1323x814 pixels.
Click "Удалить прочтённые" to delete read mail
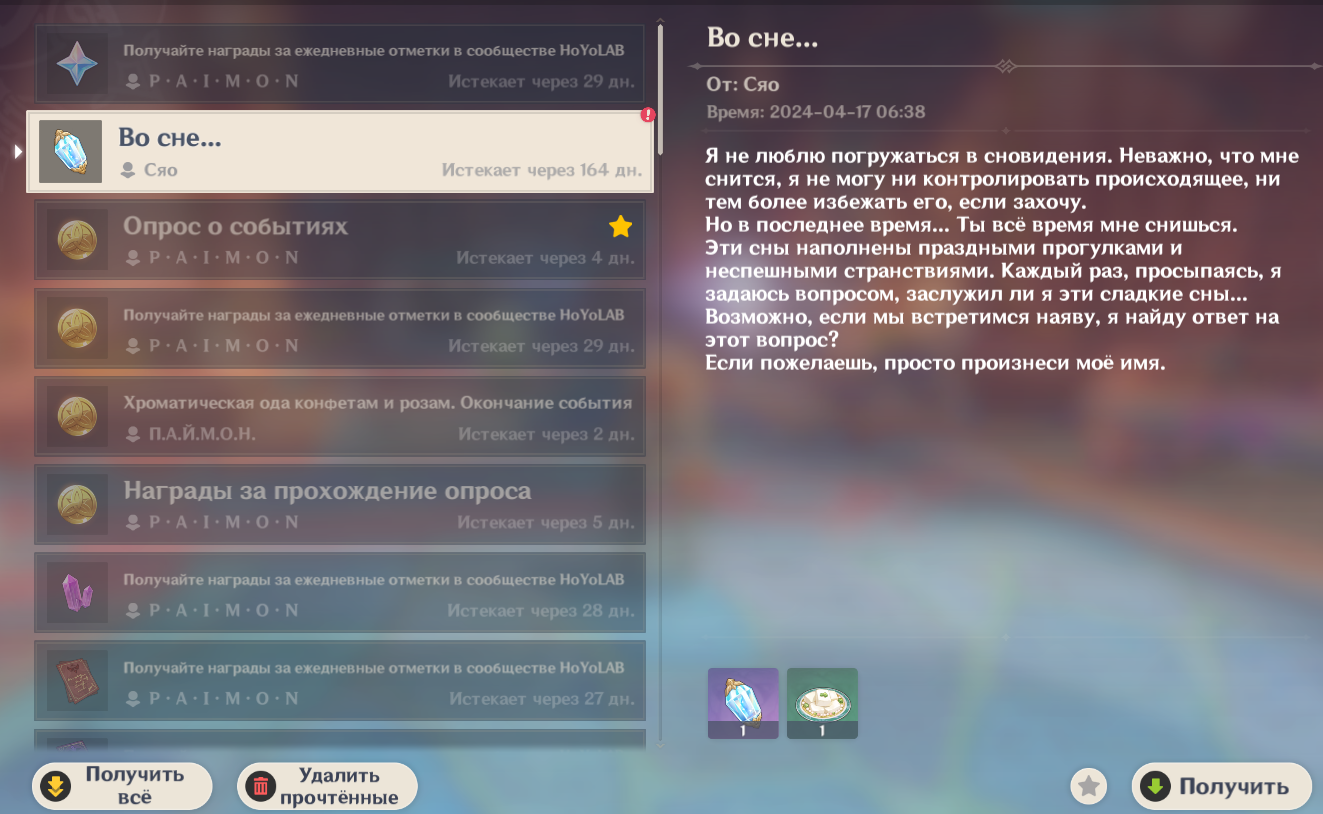click(x=327, y=786)
